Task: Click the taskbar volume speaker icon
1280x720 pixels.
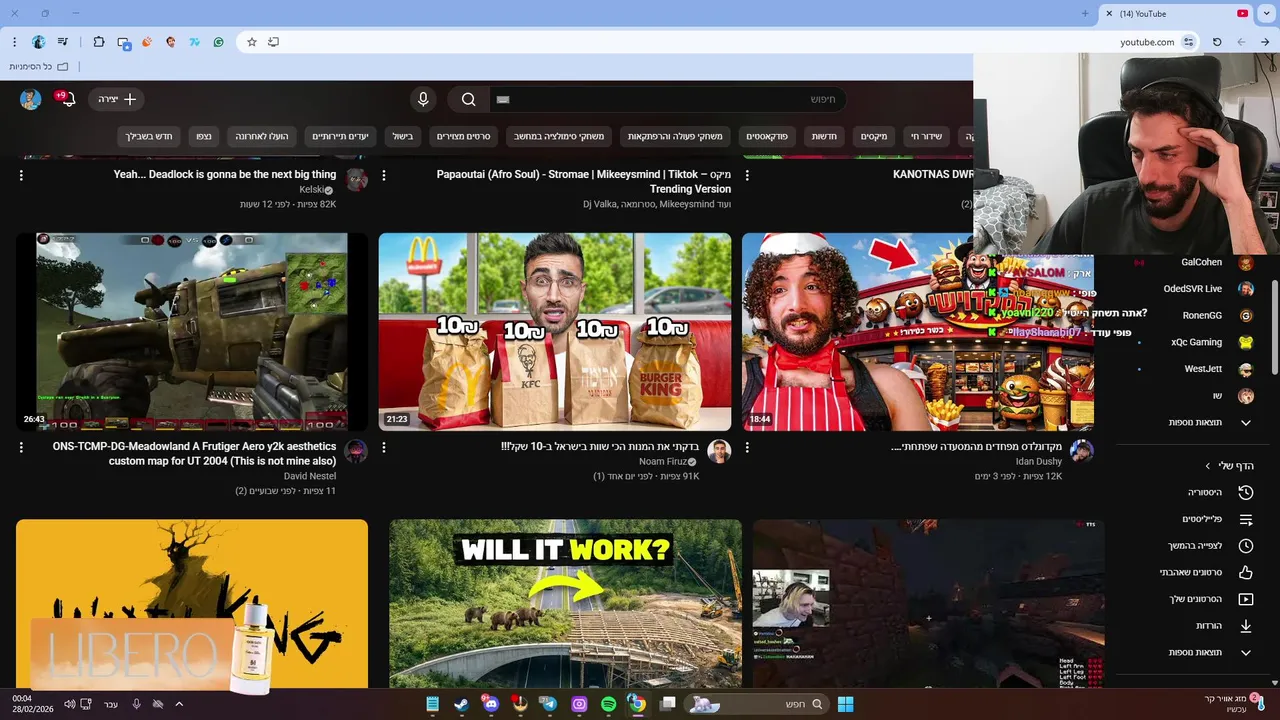Action: 70,704
